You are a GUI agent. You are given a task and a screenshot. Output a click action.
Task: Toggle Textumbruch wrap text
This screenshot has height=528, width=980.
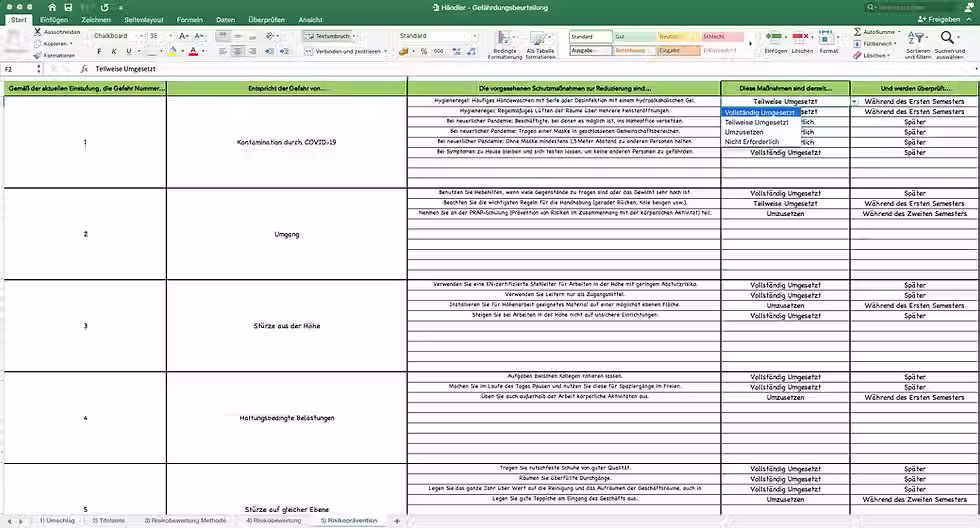tap(328, 36)
